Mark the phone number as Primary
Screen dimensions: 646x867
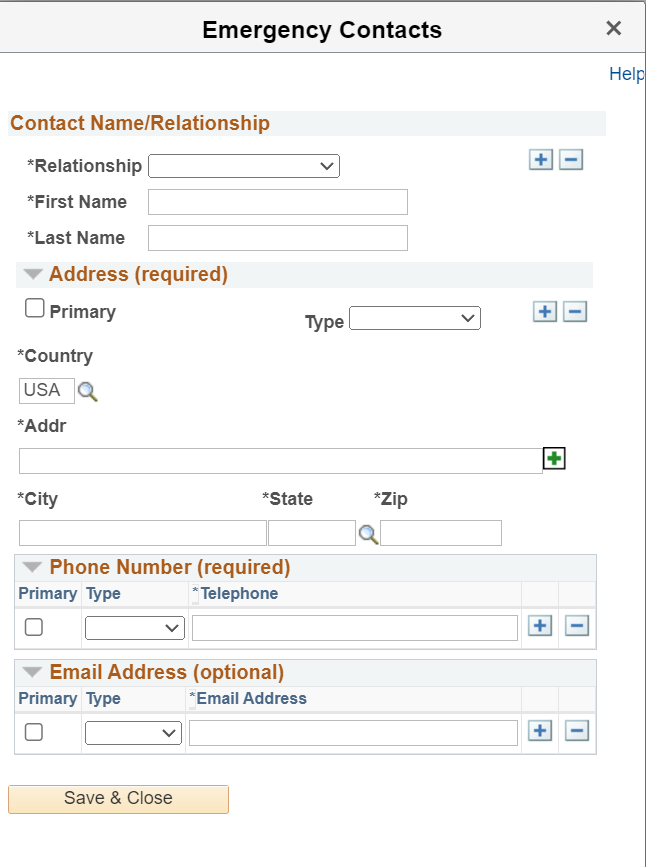pos(34,627)
